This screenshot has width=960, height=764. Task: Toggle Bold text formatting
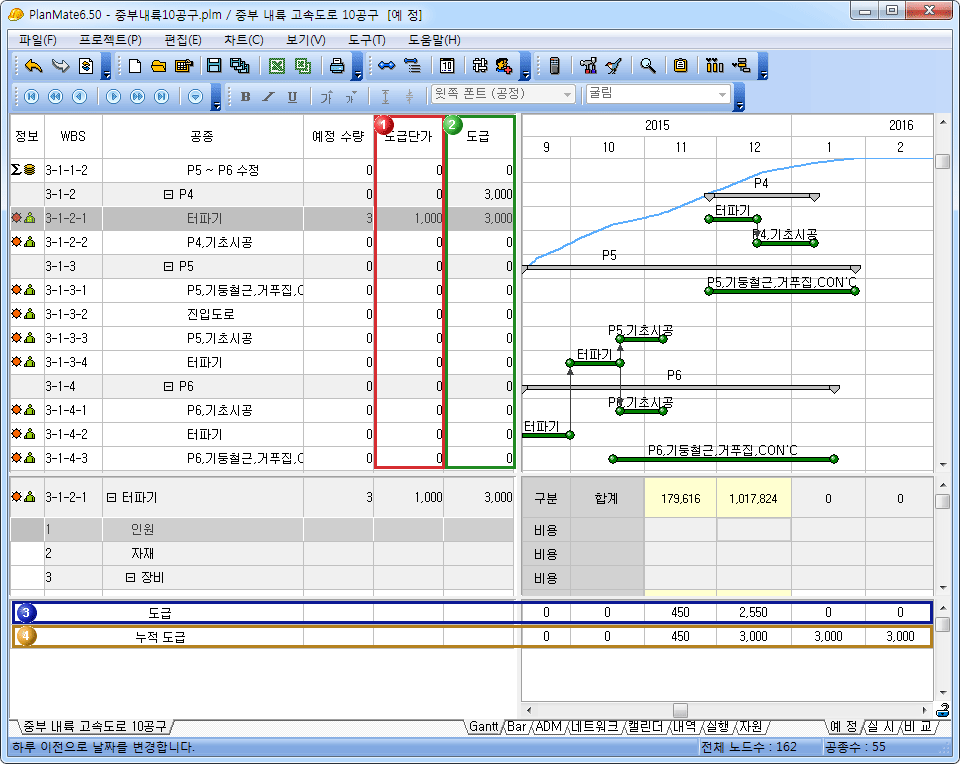point(246,97)
